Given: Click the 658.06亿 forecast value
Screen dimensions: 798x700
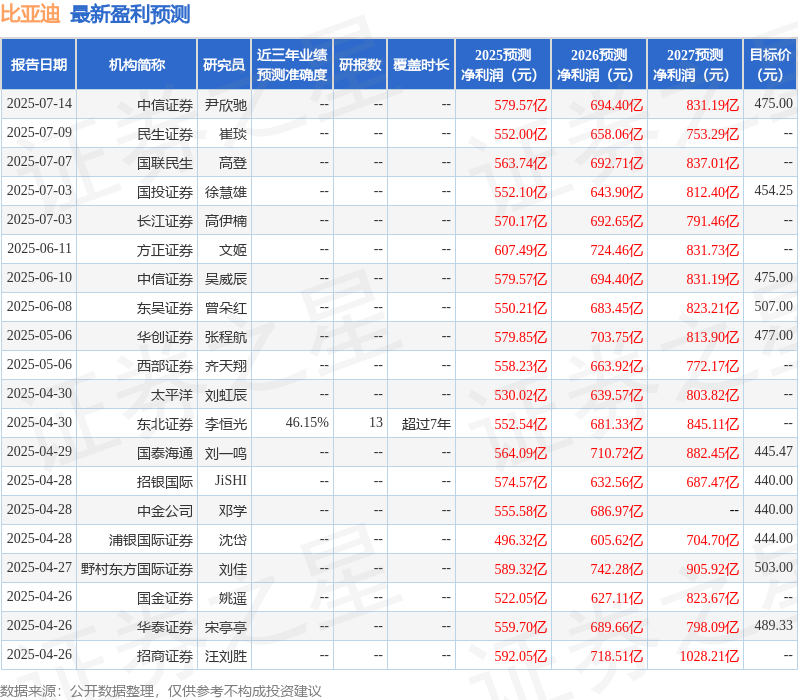Looking at the screenshot, I should click(x=617, y=134).
